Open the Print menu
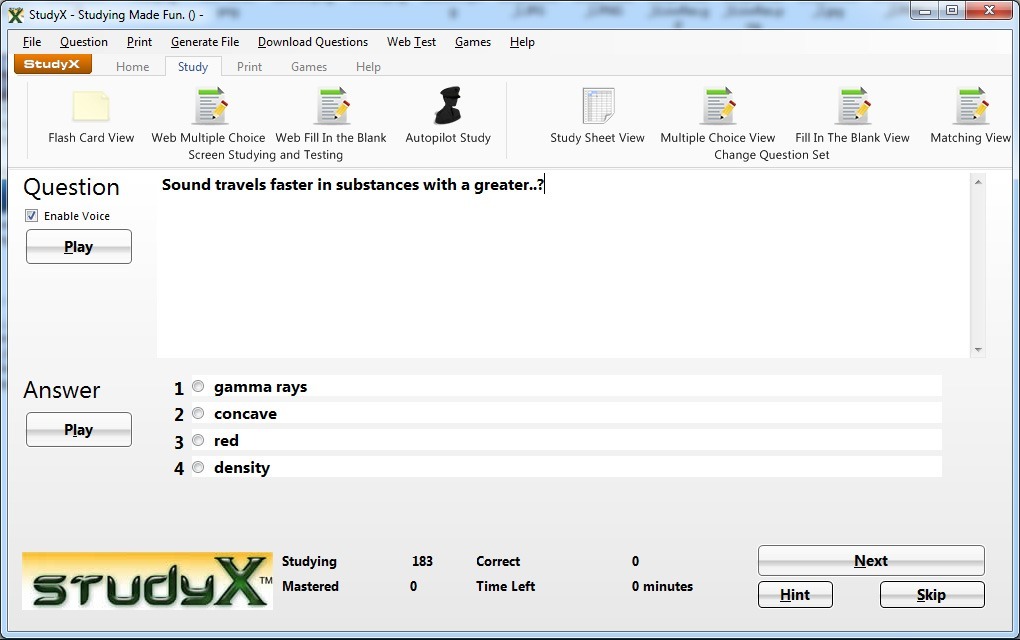Viewport: 1020px width, 640px height. [x=139, y=42]
